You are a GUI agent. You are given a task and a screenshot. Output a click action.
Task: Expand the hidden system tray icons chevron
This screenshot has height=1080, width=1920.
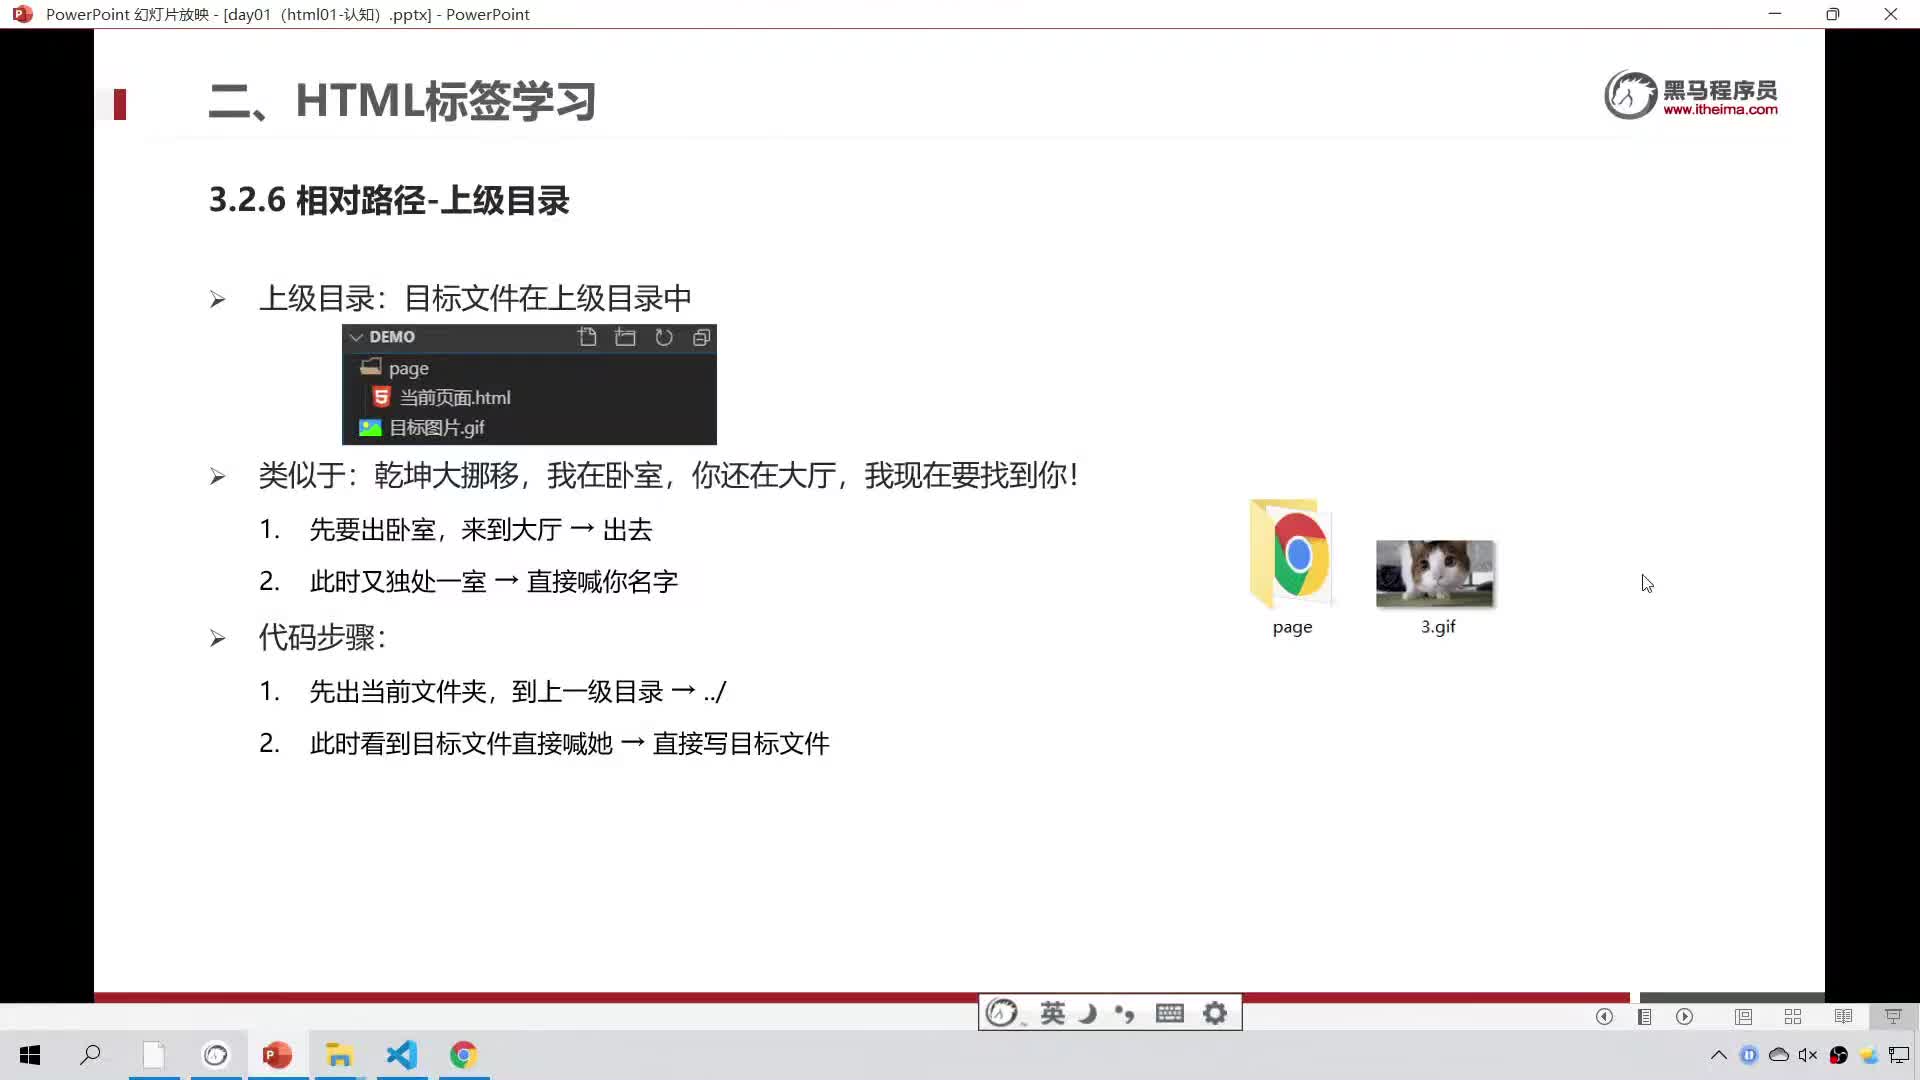(x=1719, y=1055)
